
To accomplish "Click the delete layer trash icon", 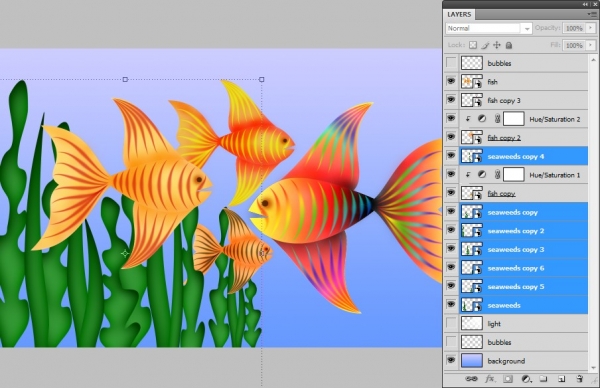I will (579, 379).
